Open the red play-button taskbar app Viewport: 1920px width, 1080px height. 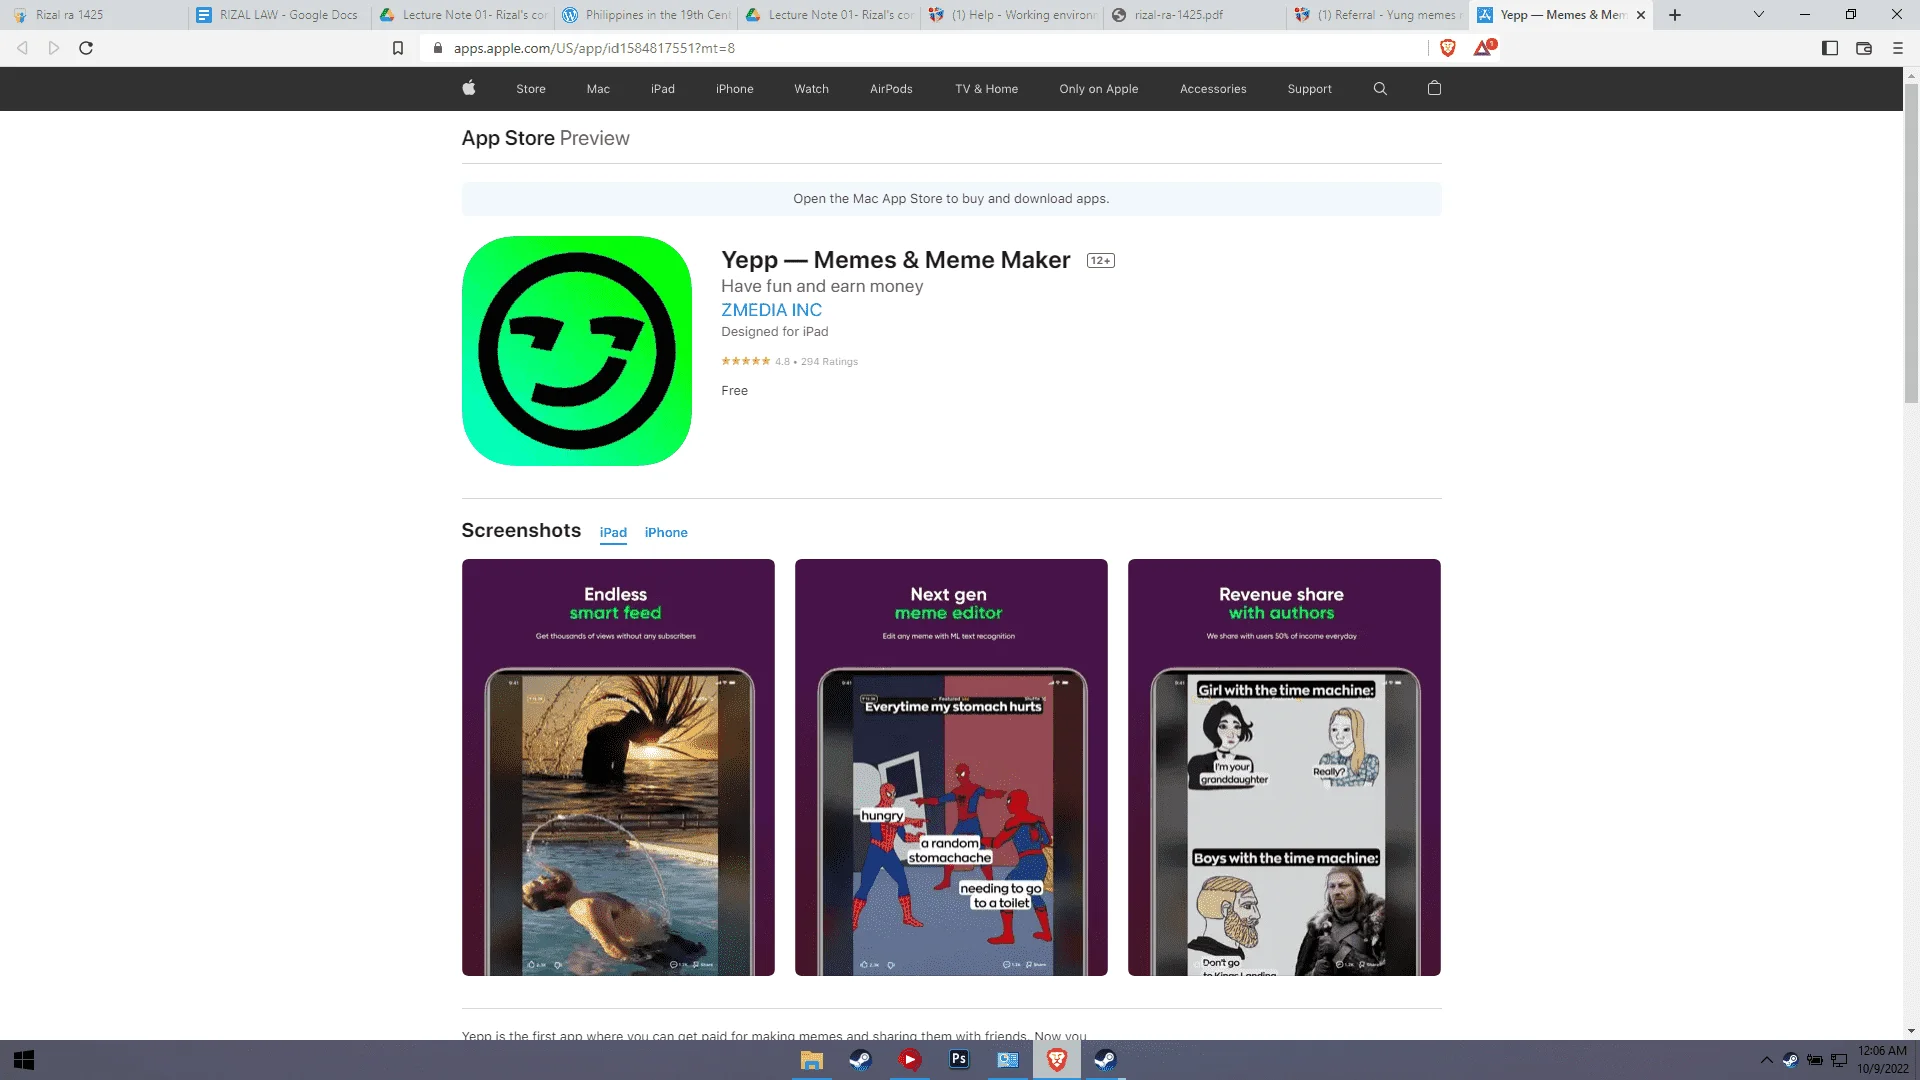(x=910, y=1060)
